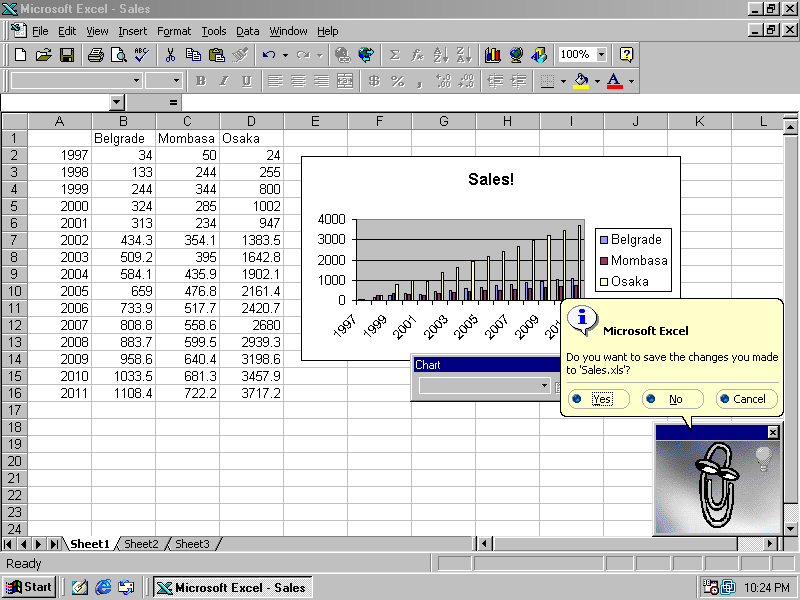Click the Osaka legend color key
800x600 pixels.
[x=604, y=282]
